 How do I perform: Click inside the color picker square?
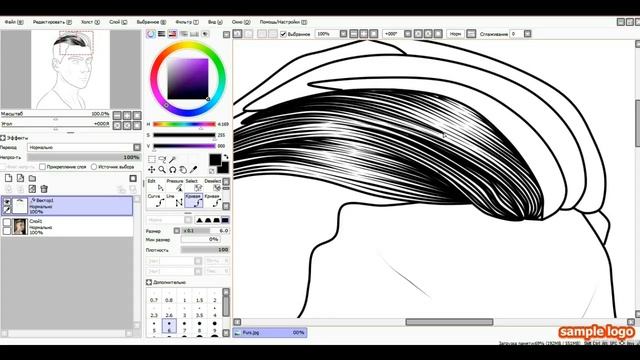pos(188,78)
